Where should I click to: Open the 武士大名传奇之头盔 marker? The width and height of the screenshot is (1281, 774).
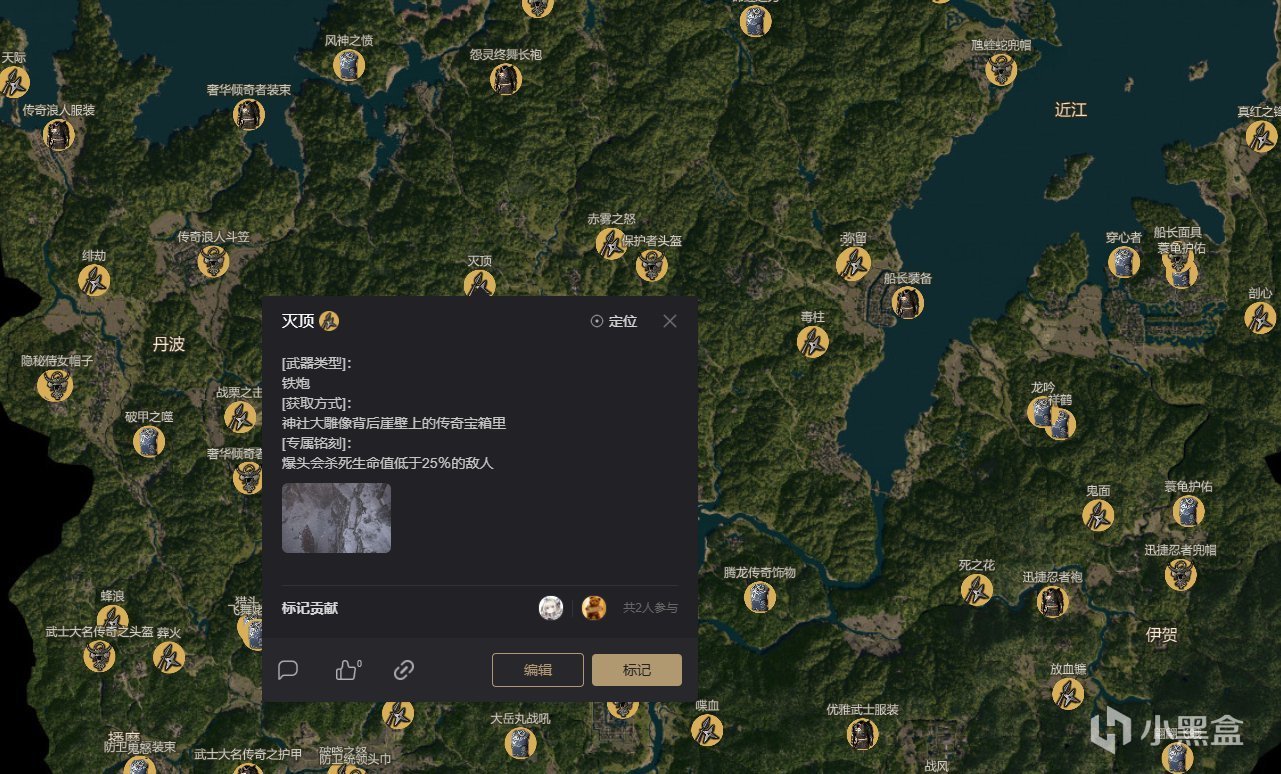[x=99, y=656]
